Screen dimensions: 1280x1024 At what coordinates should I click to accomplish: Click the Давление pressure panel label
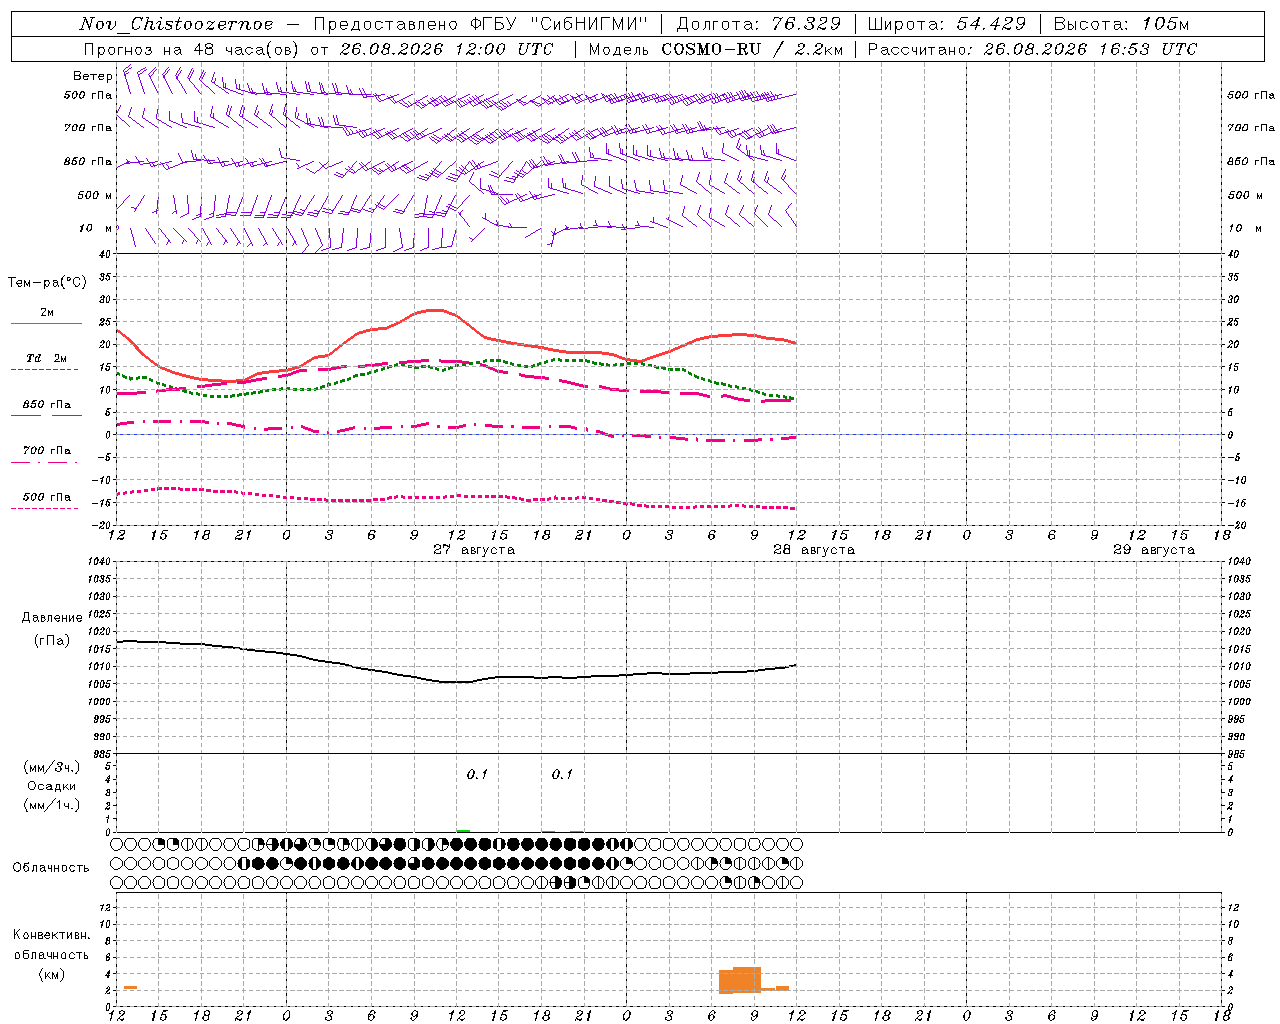coord(52,618)
